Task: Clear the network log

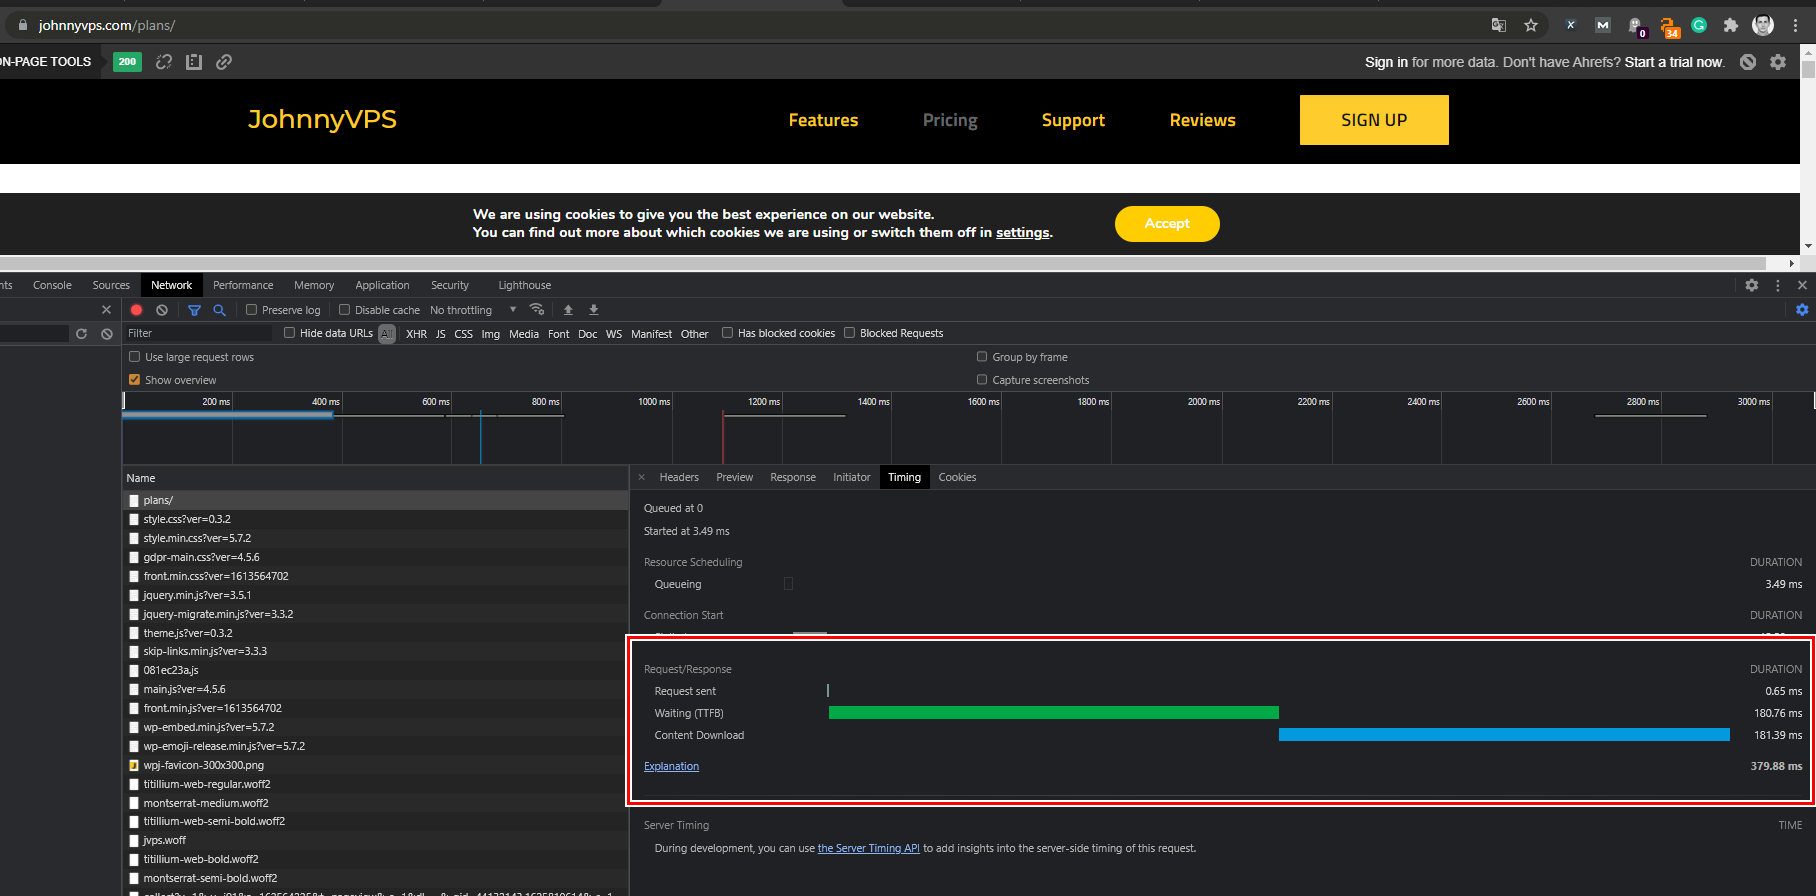Action: [x=162, y=310]
